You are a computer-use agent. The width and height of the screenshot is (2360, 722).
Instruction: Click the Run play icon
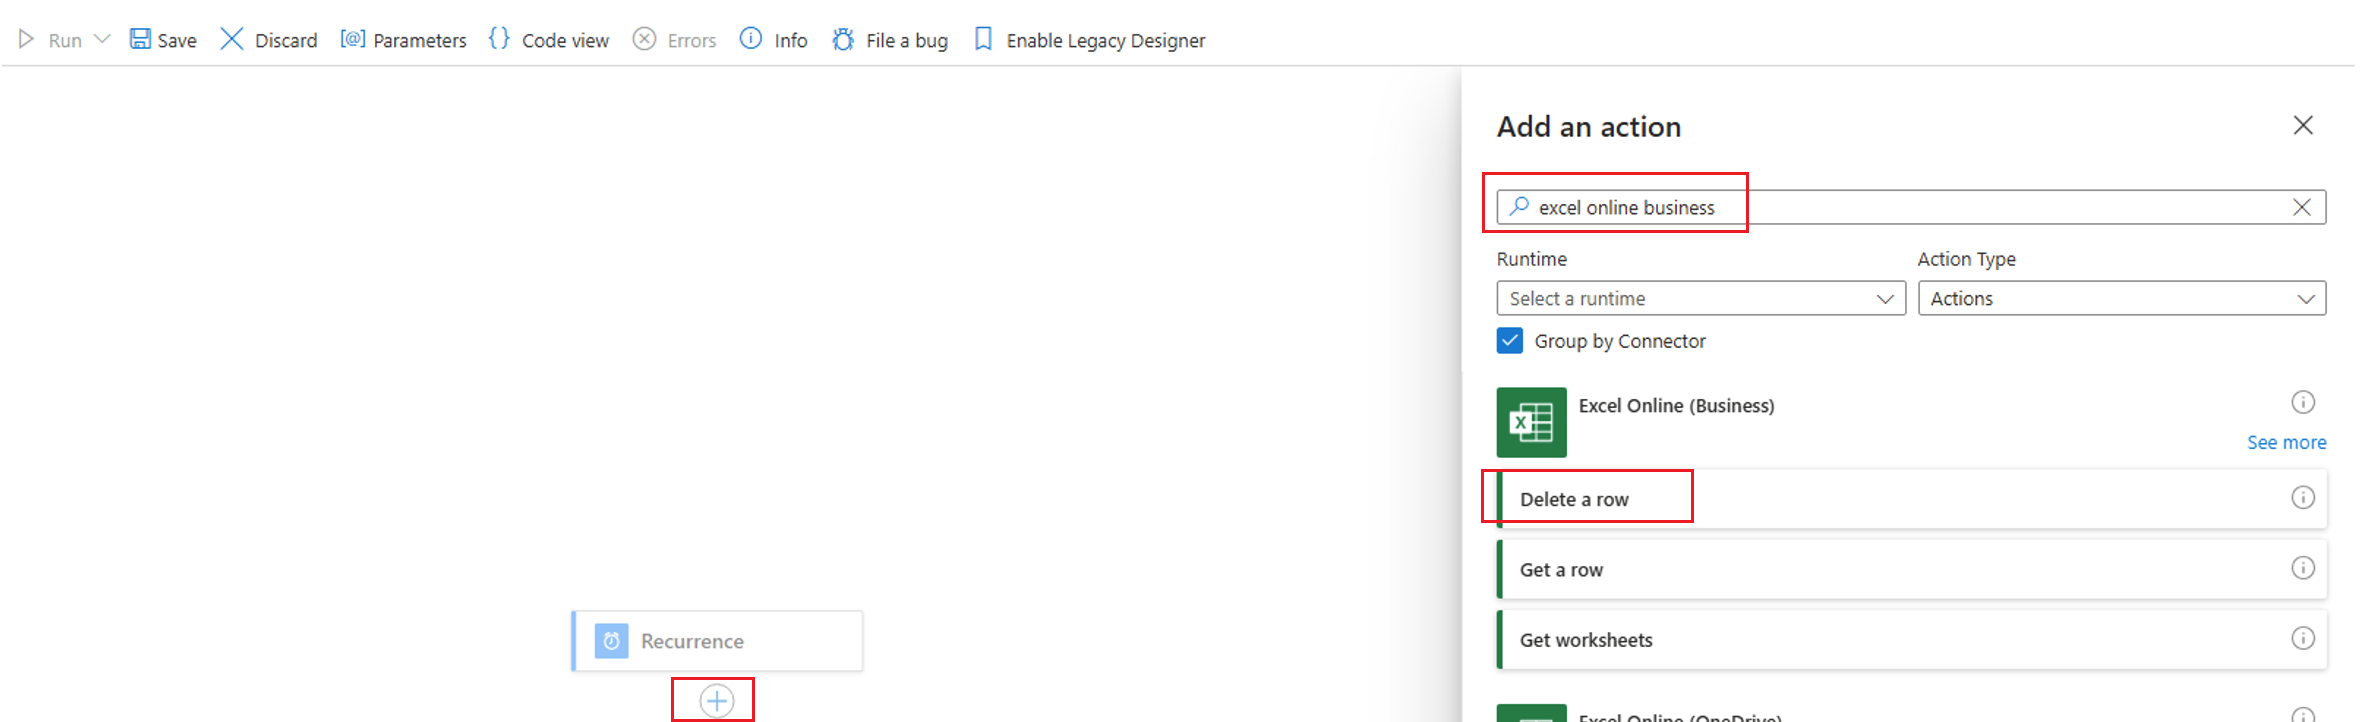coord(26,39)
